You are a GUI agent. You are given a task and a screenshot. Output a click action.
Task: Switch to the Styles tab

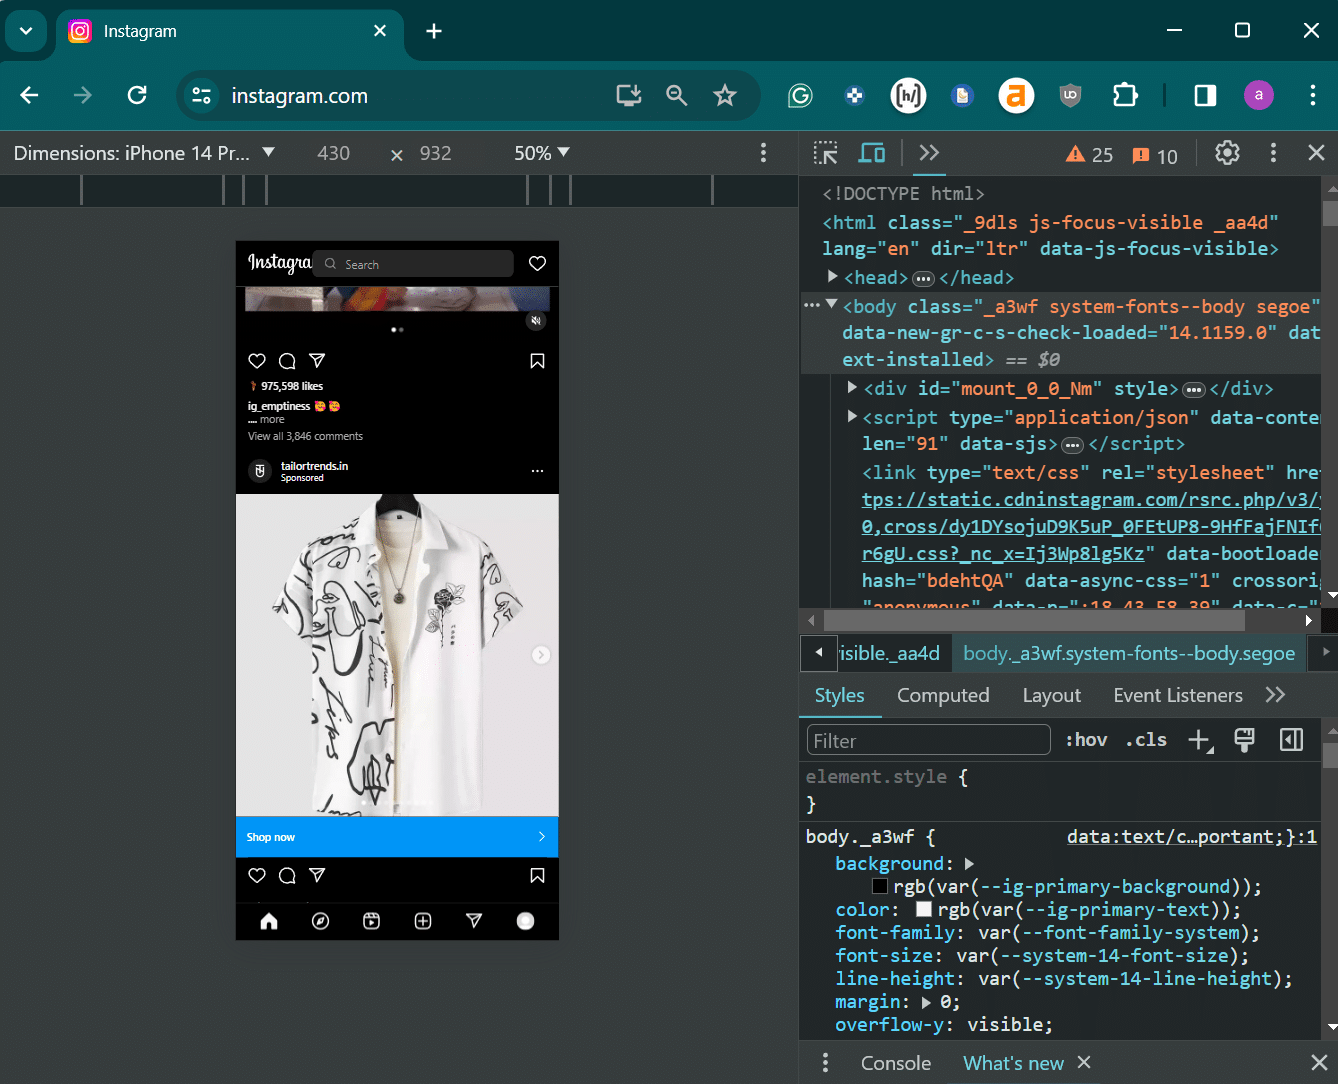[x=839, y=695]
